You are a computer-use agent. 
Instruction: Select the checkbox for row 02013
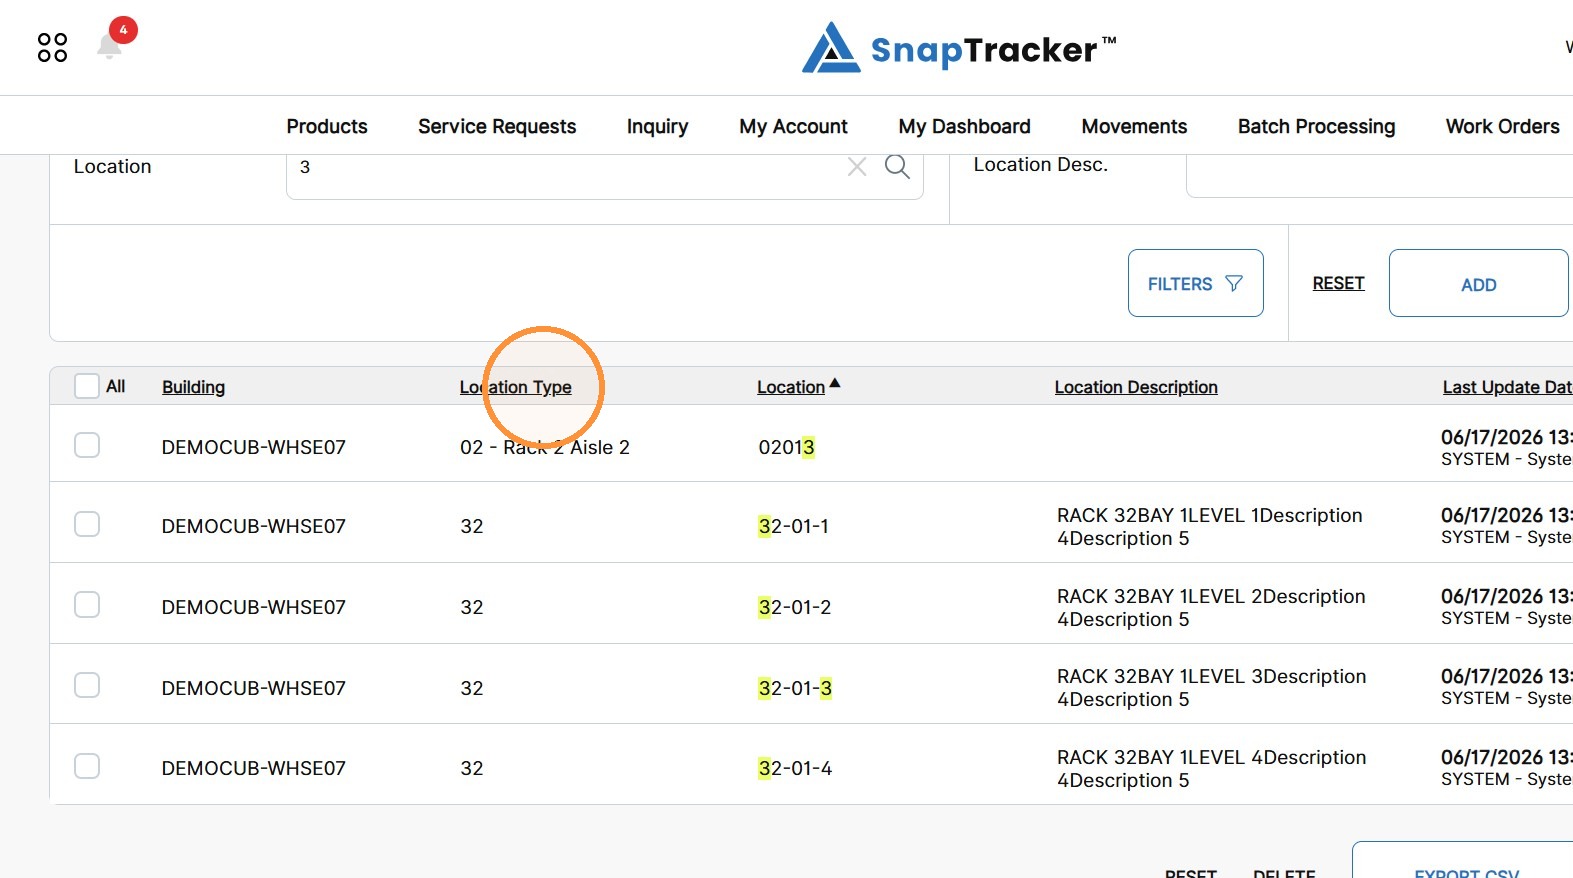[87, 445]
